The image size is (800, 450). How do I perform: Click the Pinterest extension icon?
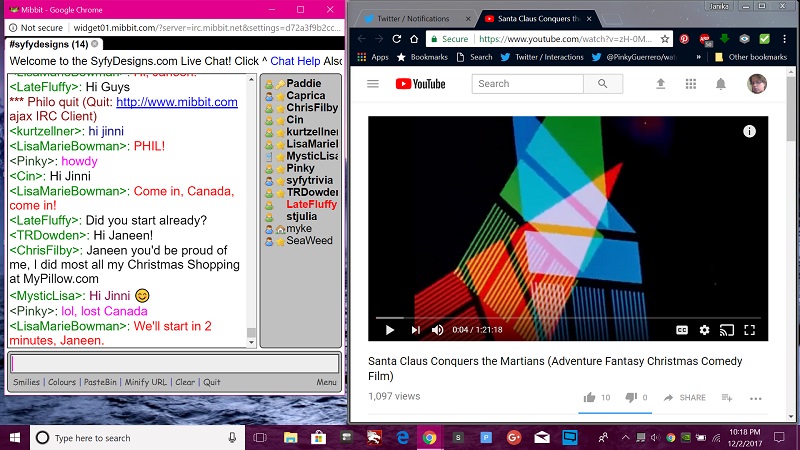click(684, 39)
